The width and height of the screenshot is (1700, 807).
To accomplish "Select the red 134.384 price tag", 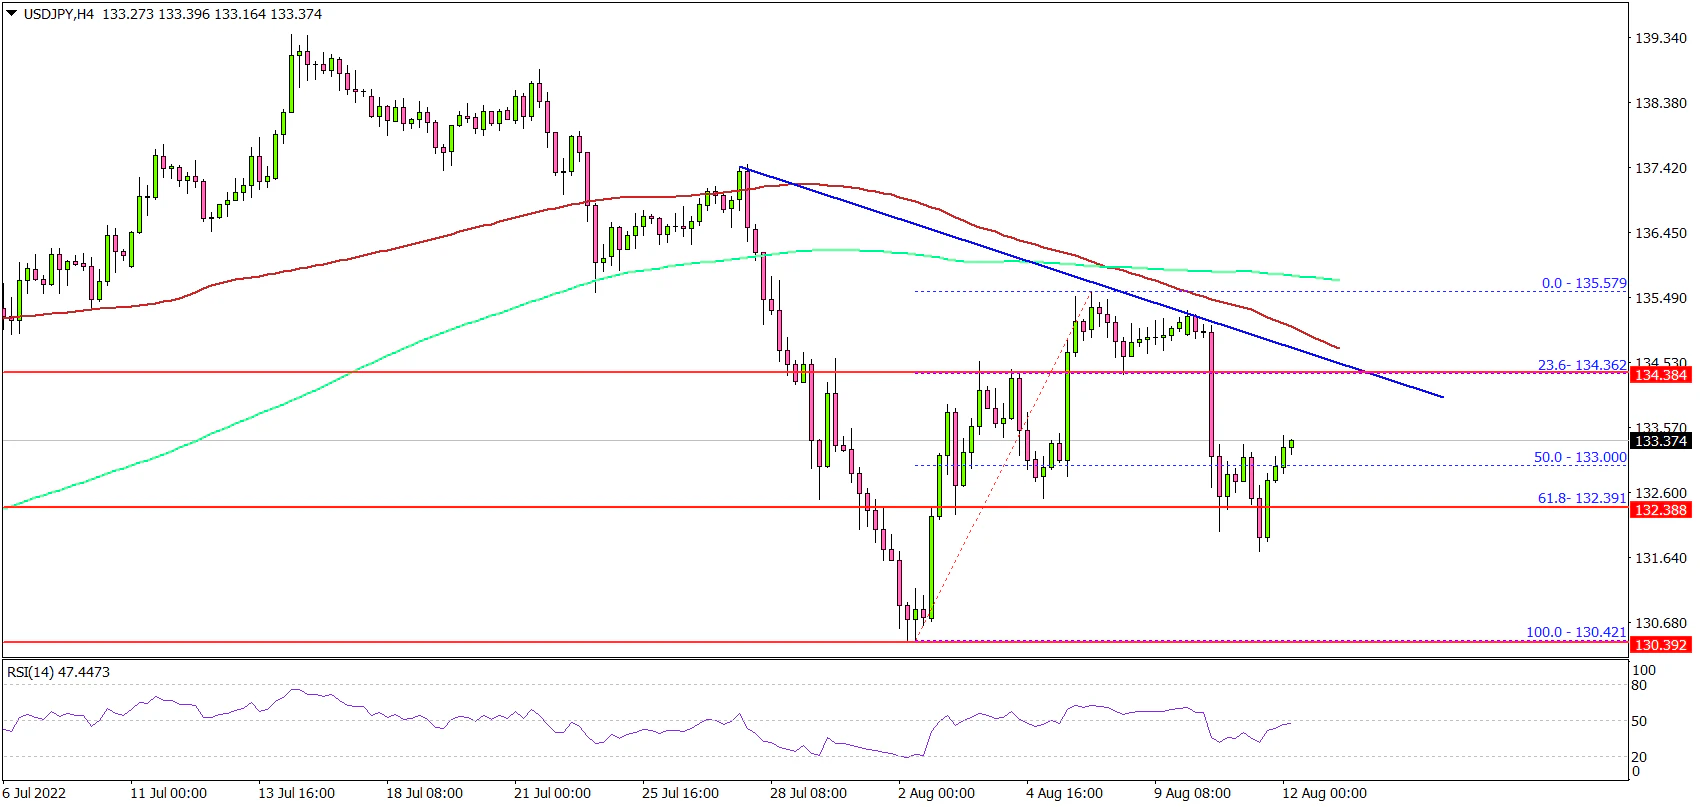I will coord(1660,375).
